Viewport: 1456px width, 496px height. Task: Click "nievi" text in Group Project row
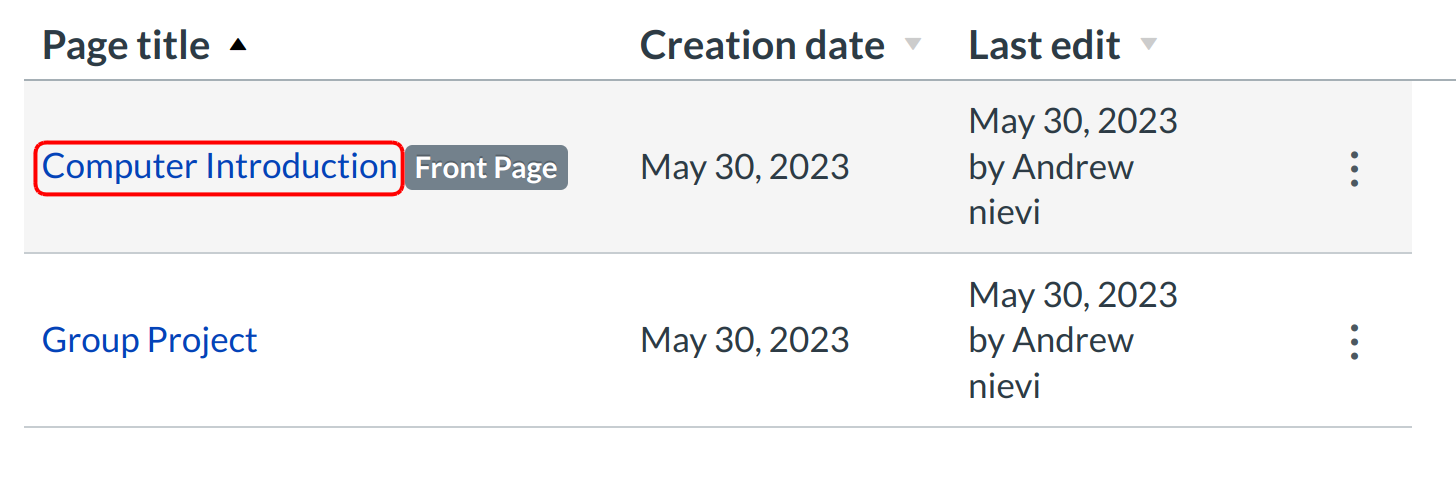click(1004, 386)
